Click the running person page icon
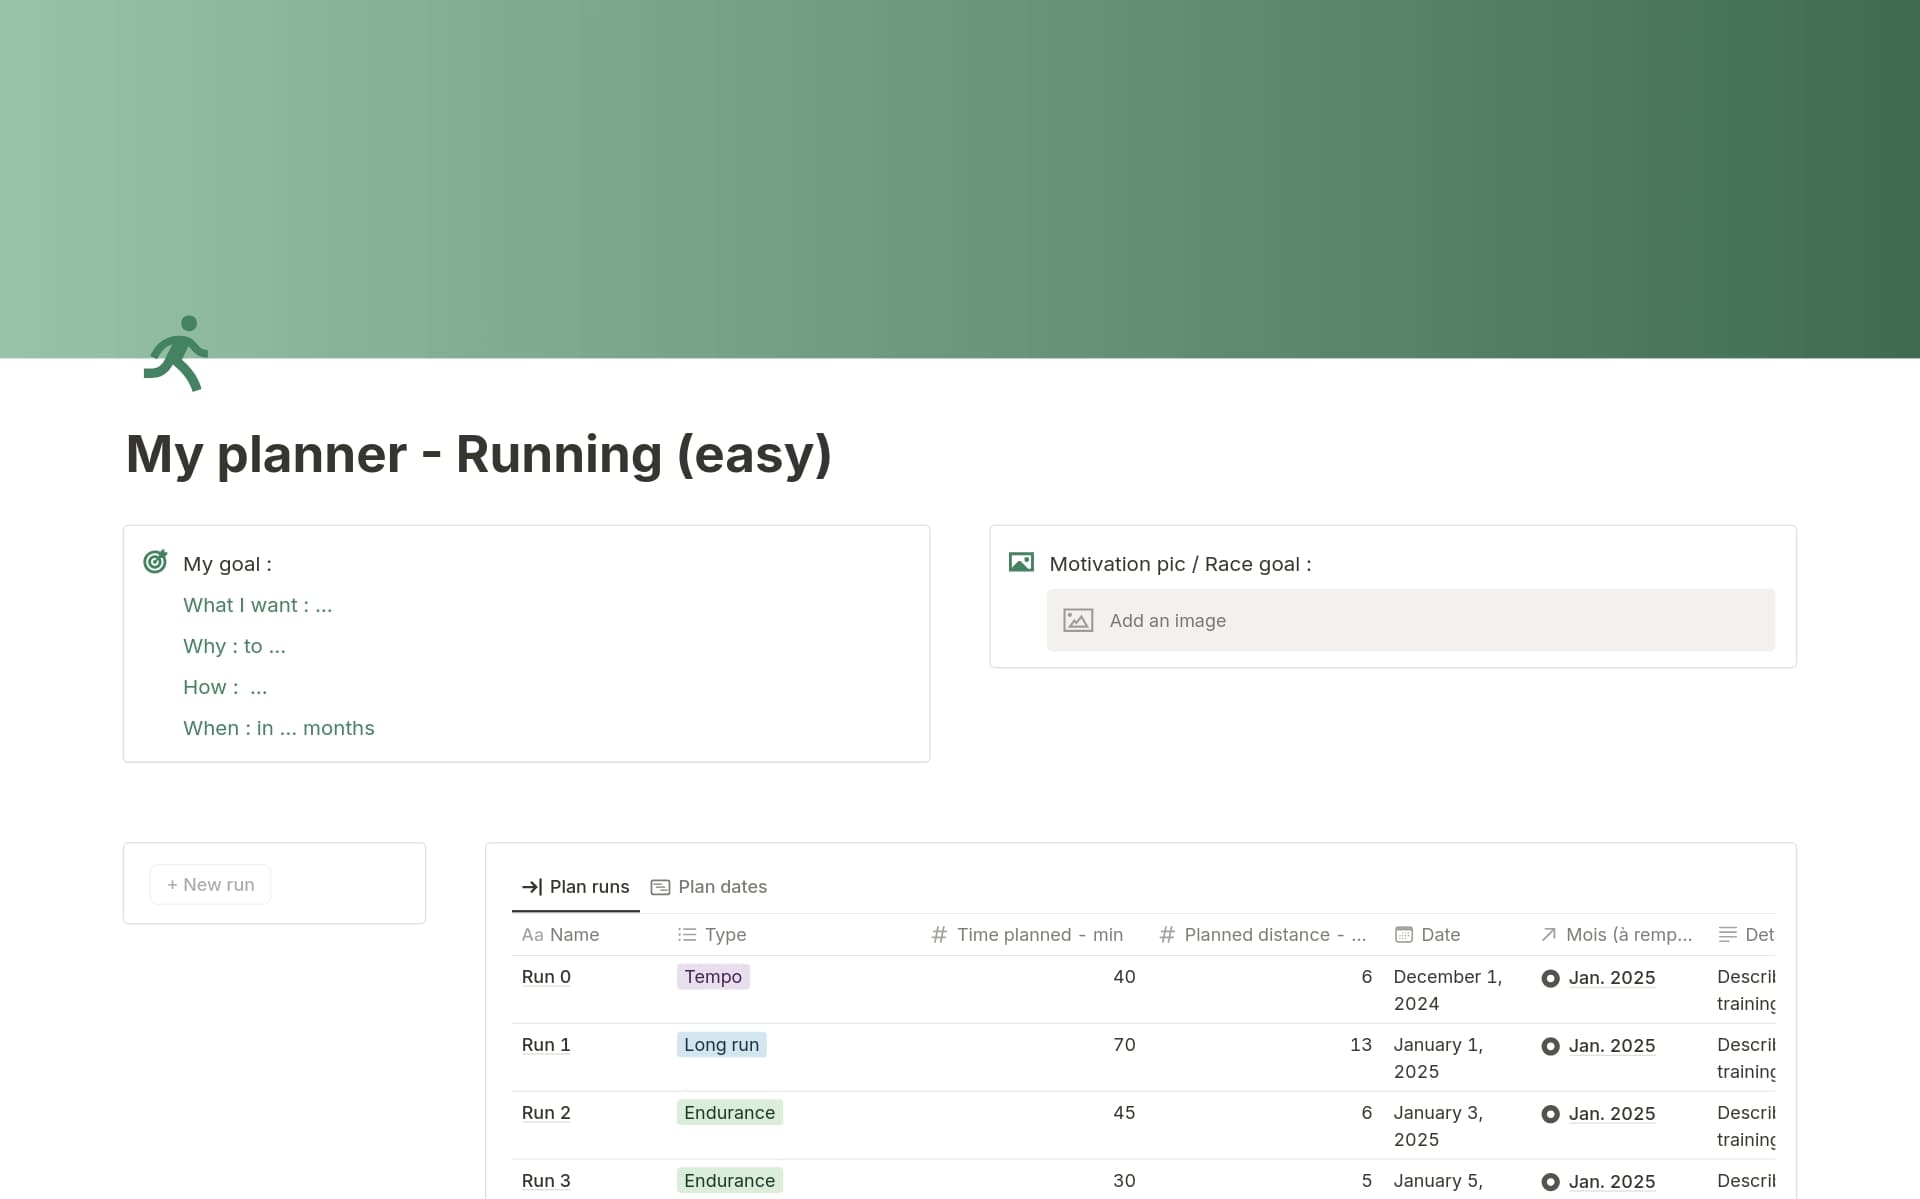Viewport: 1920px width, 1199px height. pyautogui.click(x=176, y=352)
